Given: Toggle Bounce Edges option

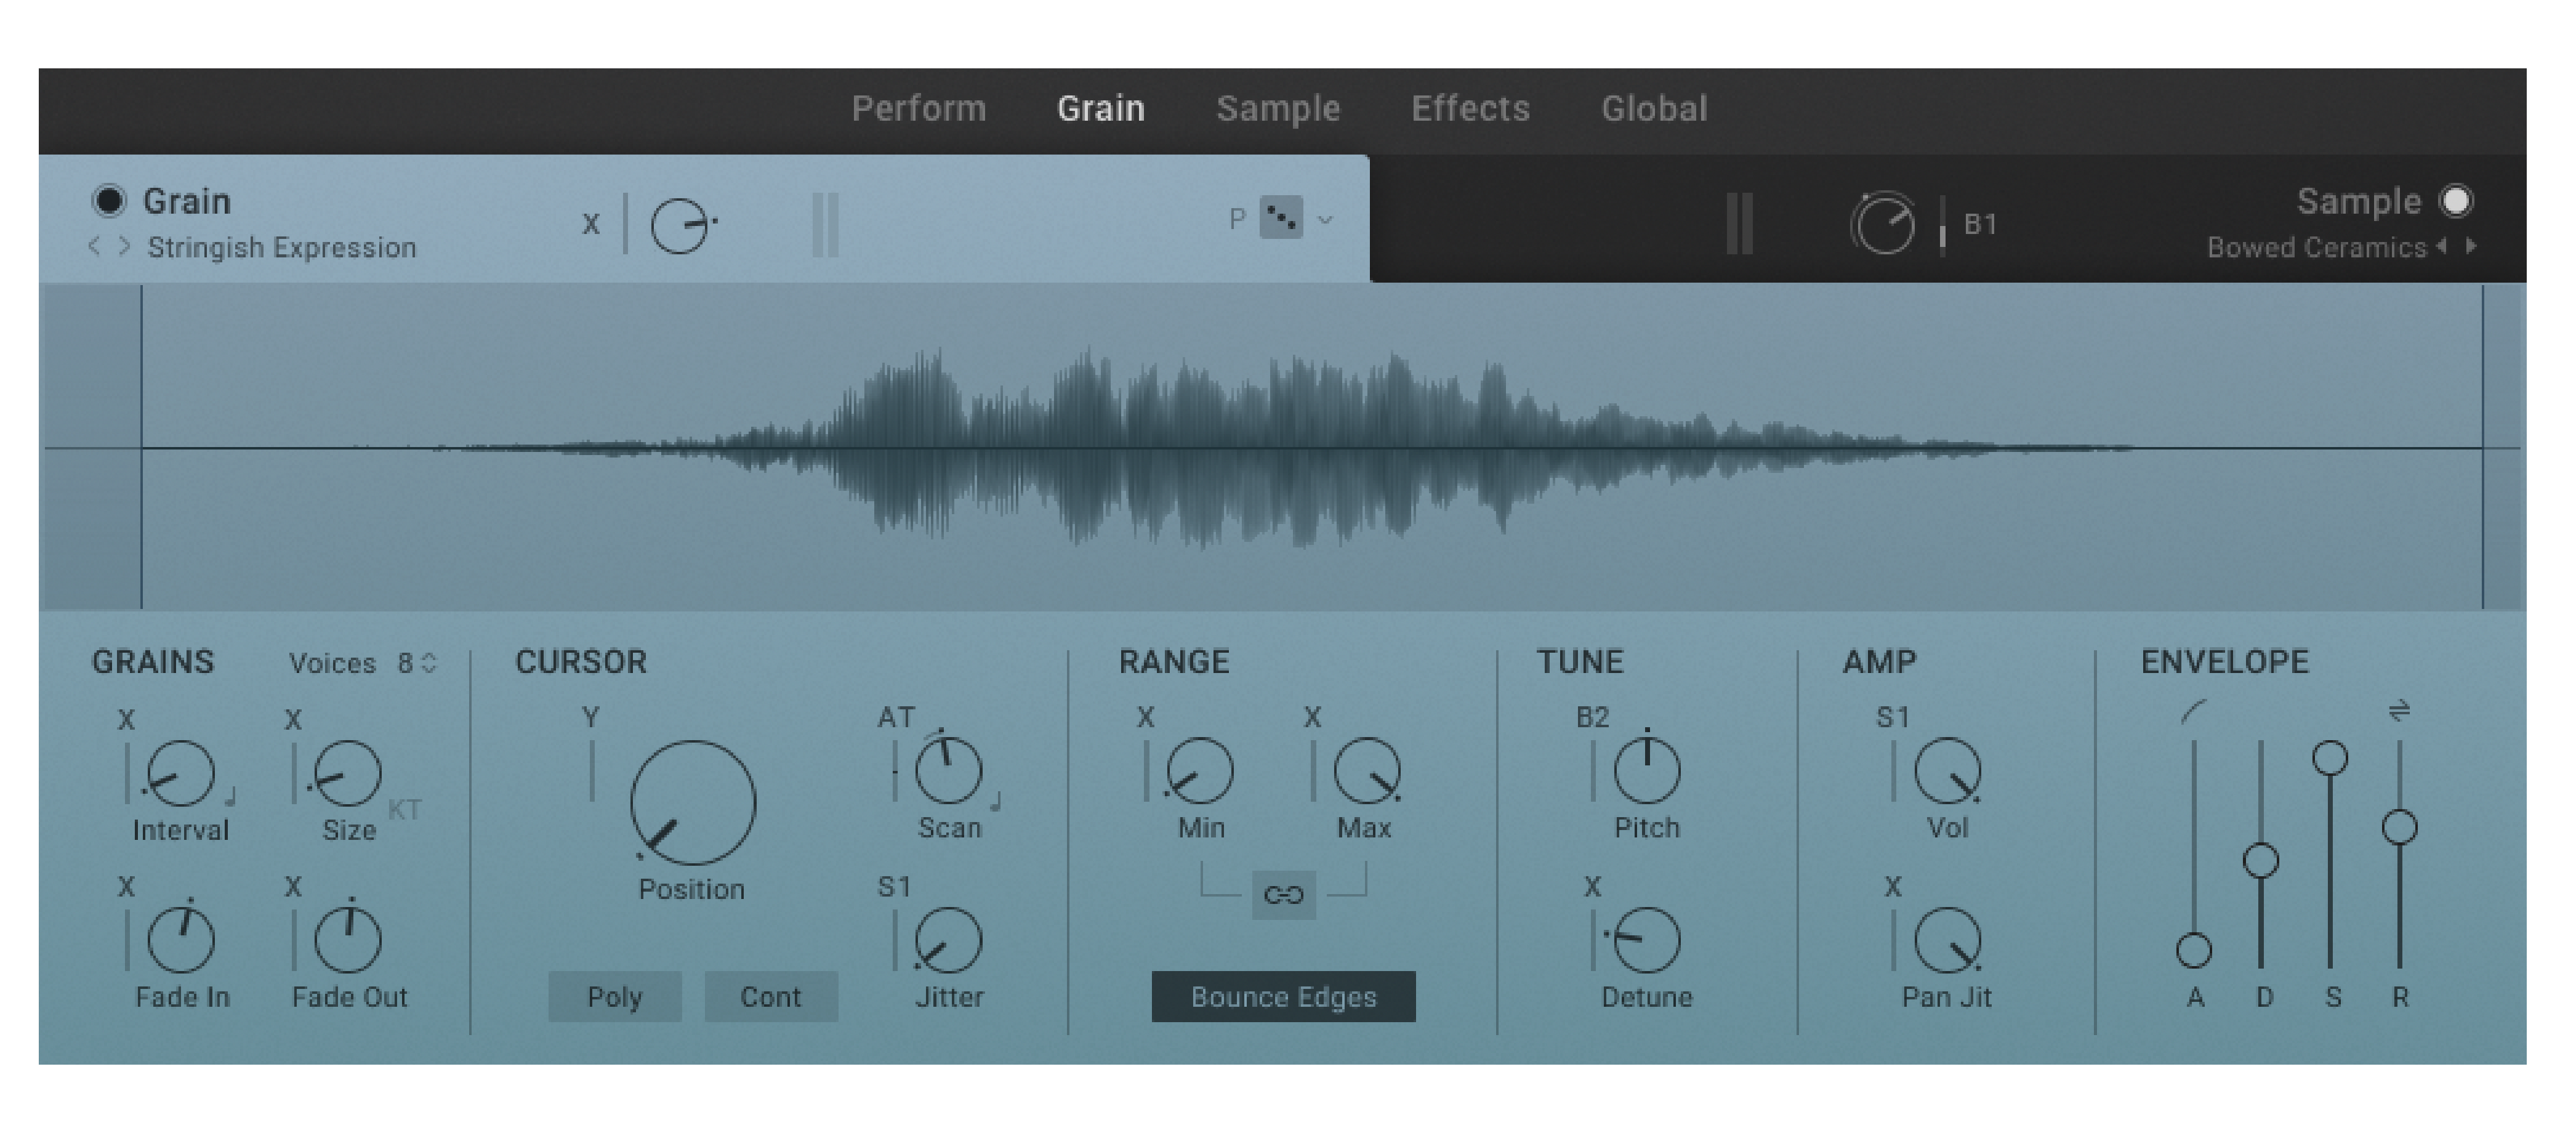Looking at the screenshot, I should pyautogui.click(x=1283, y=996).
